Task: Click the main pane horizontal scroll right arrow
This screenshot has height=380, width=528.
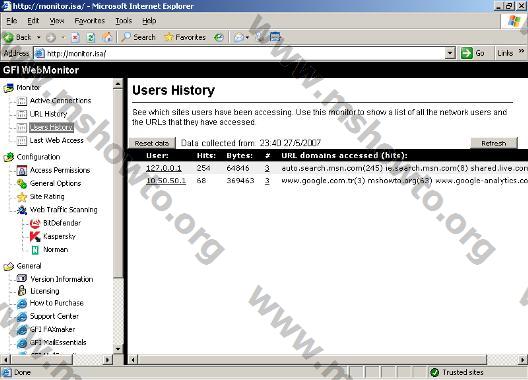Action: 522,360
